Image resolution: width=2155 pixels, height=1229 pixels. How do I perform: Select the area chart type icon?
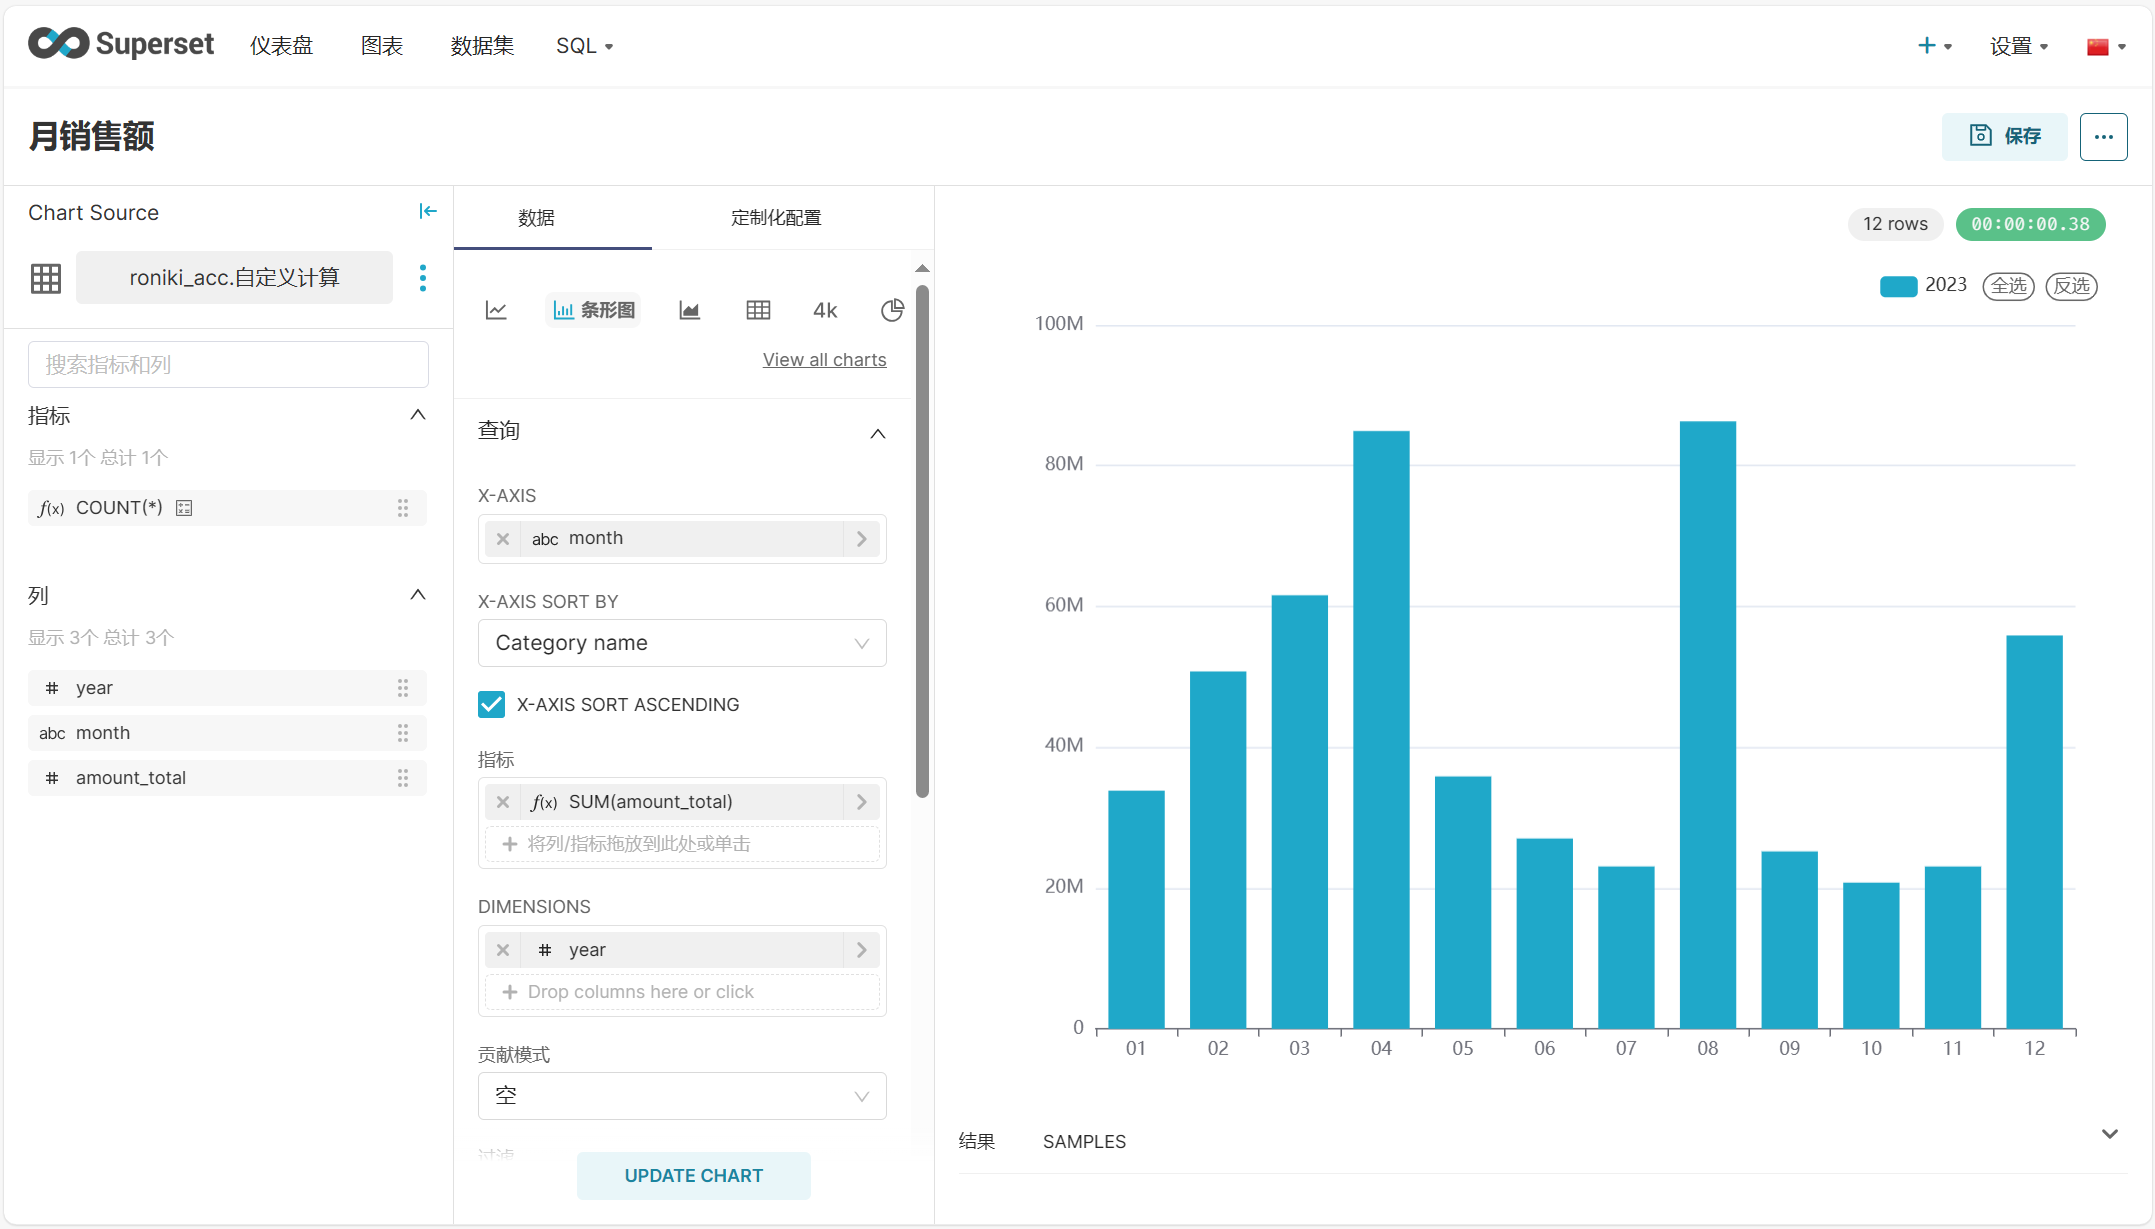(689, 310)
